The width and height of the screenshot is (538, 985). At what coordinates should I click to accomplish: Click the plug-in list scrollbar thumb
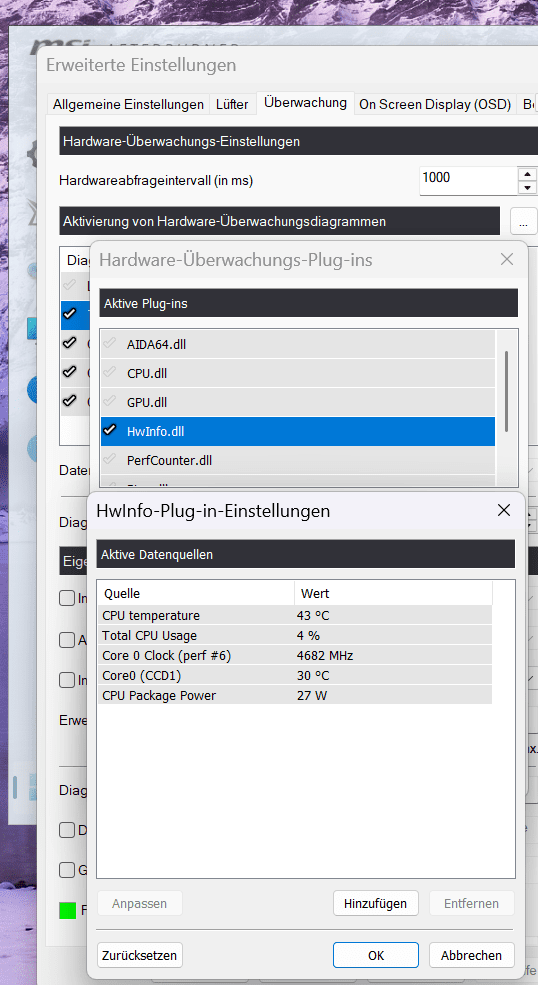(506, 391)
